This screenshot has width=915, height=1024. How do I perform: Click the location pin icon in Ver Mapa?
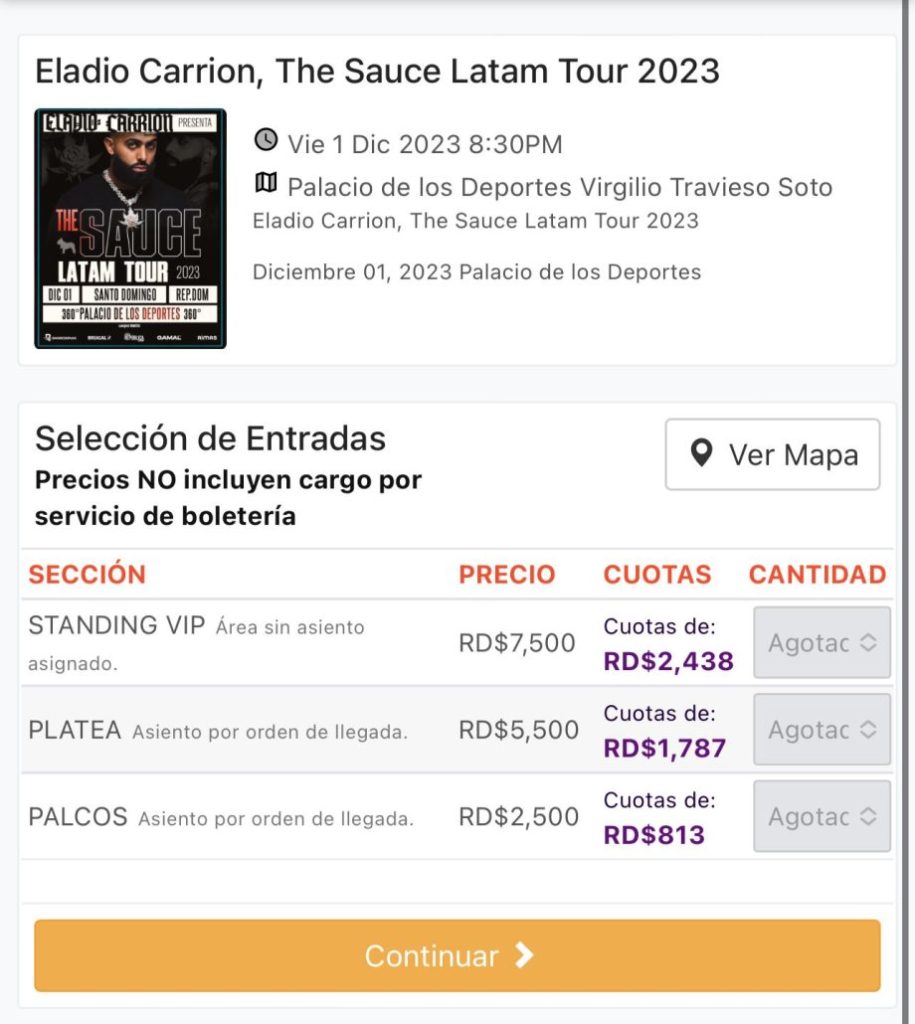pyautogui.click(x=701, y=453)
